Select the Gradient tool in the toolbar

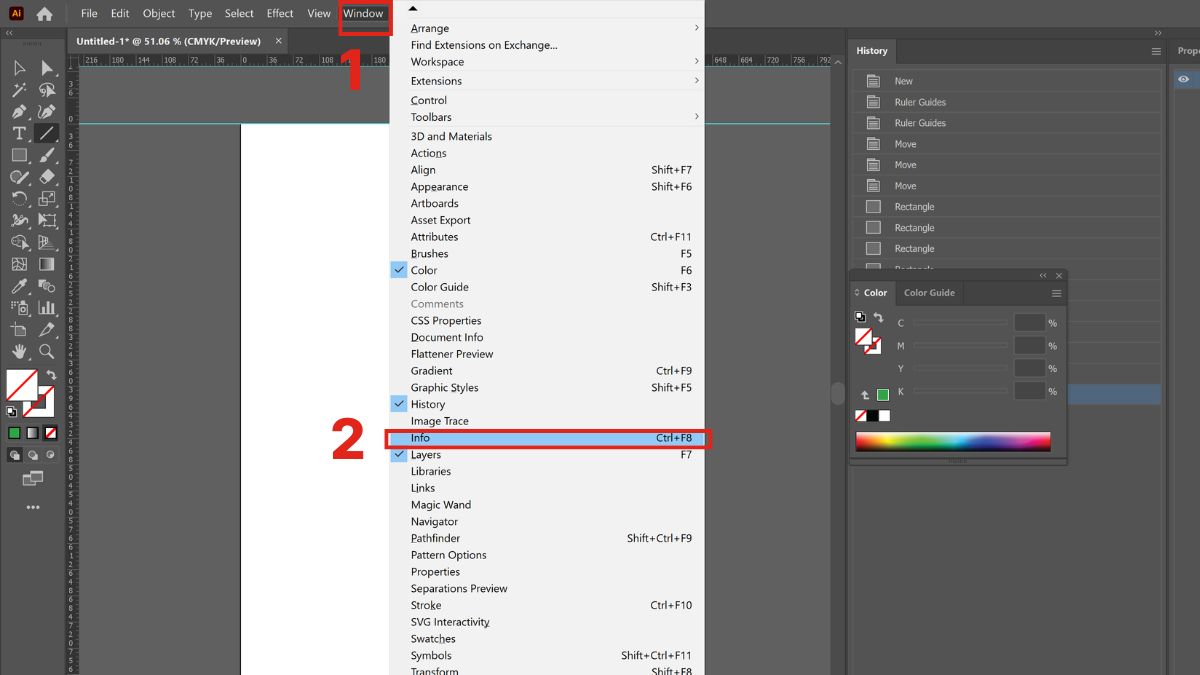pos(47,265)
